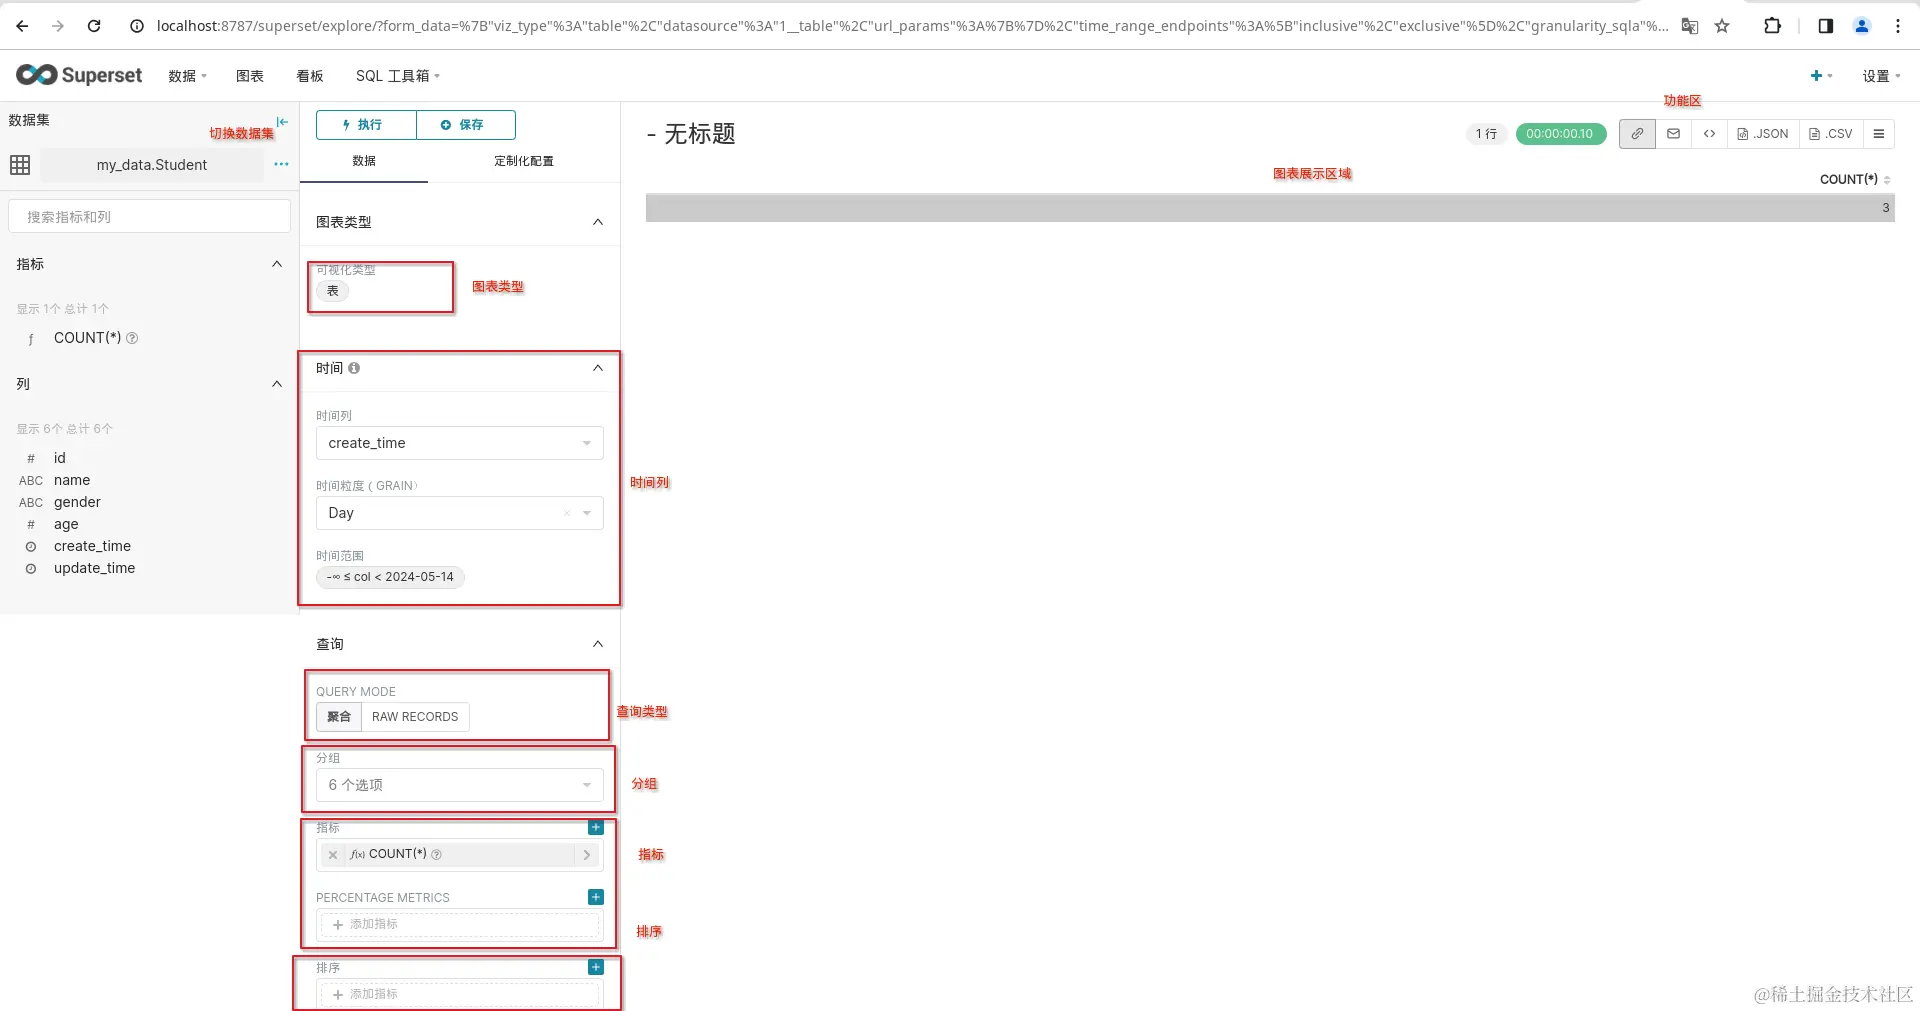Click plus icon beside 排序 label
1920x1011 pixels.
(x=596, y=967)
